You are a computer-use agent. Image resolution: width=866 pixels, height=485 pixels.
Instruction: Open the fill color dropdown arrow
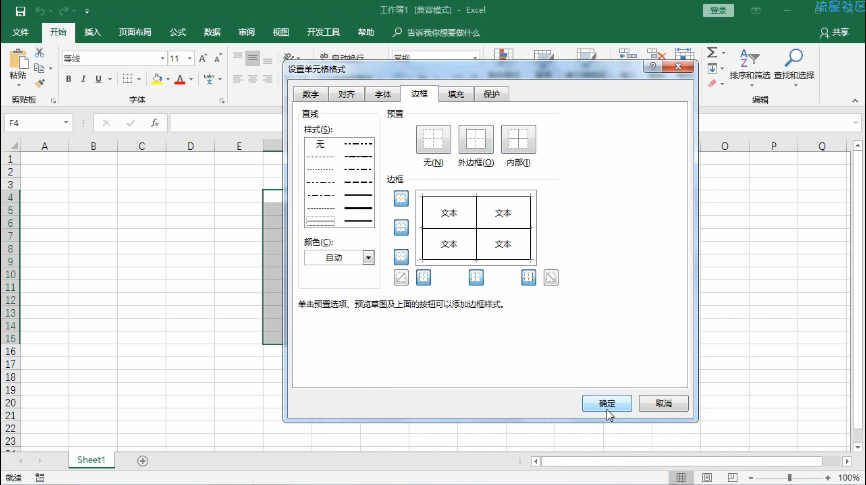click(168, 79)
